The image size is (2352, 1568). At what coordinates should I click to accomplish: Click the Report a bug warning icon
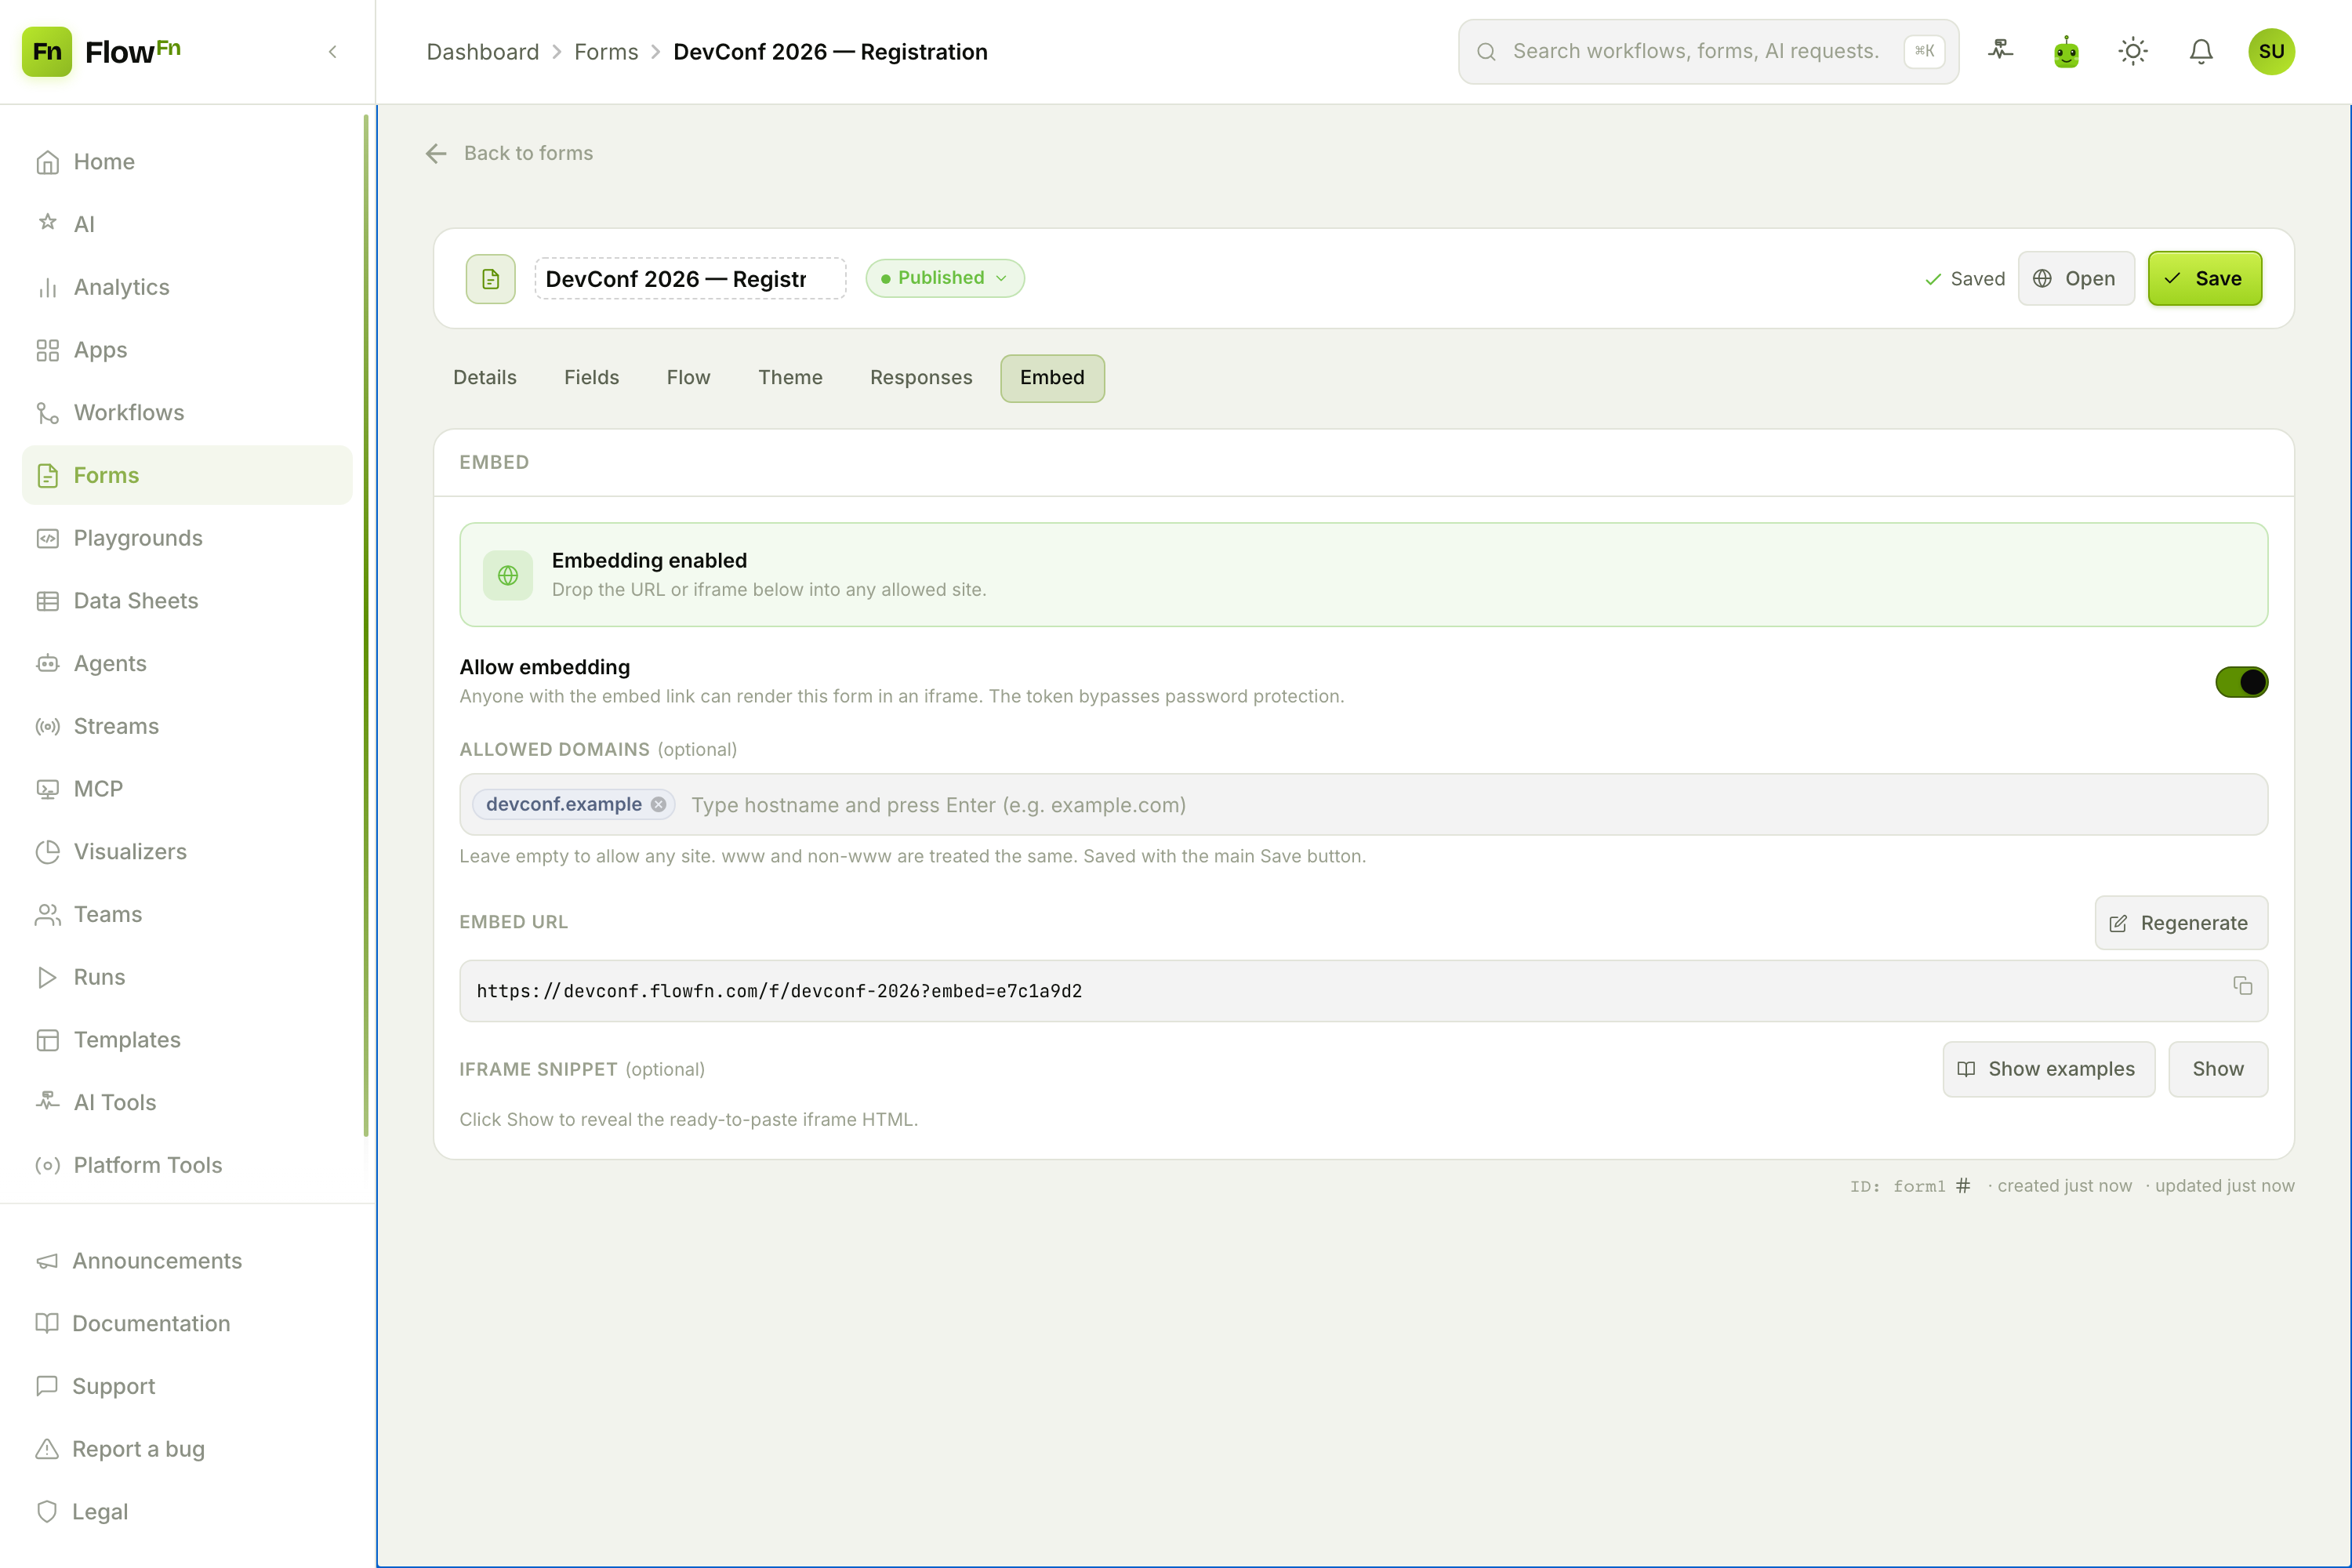(47, 1449)
